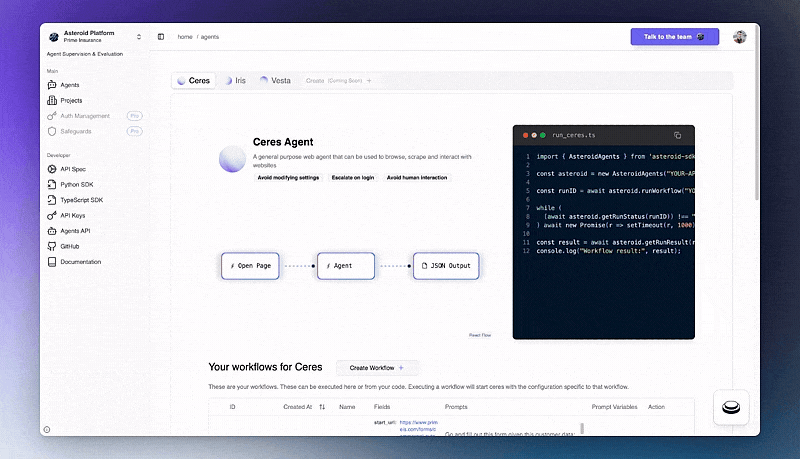Open the Agents sidebar item
Image resolution: width=800 pixels, height=459 pixels.
click(x=69, y=85)
